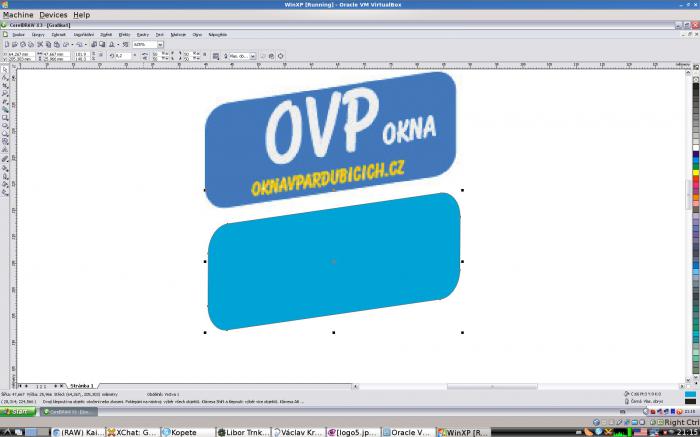The image size is (700, 437).
Task: Open the zoom level dropdown
Action: coord(160,45)
